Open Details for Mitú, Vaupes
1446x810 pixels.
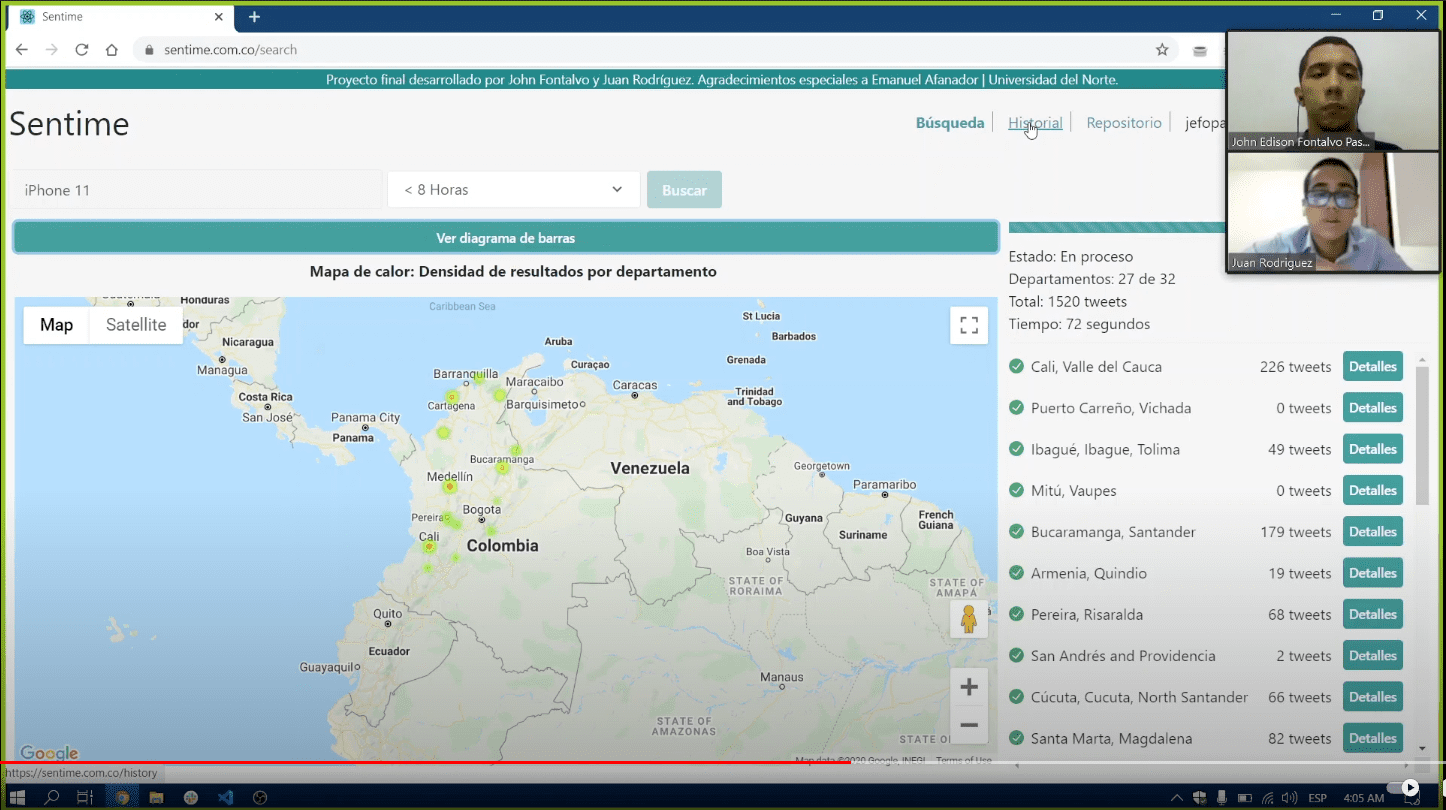[x=1373, y=490]
